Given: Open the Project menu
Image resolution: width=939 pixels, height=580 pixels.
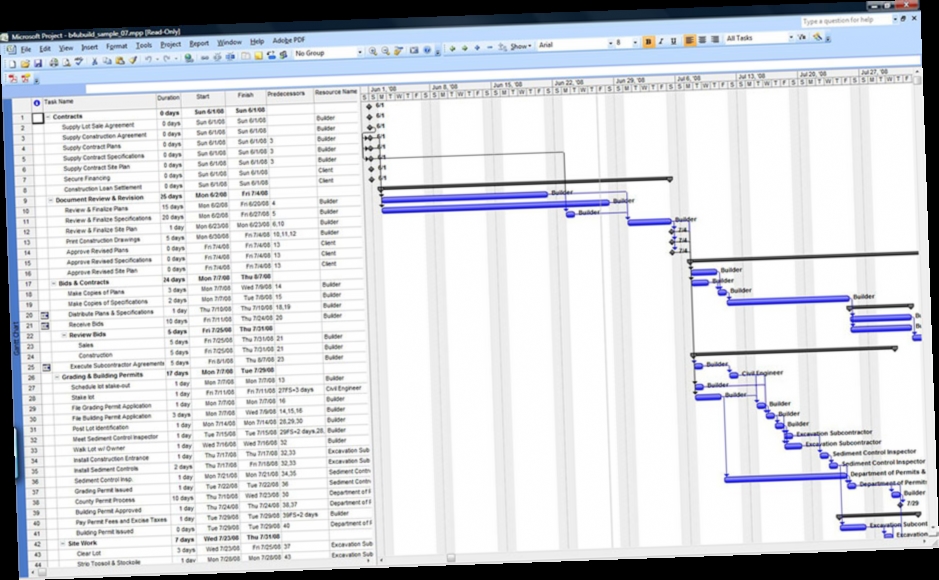Looking at the screenshot, I should (169, 46).
